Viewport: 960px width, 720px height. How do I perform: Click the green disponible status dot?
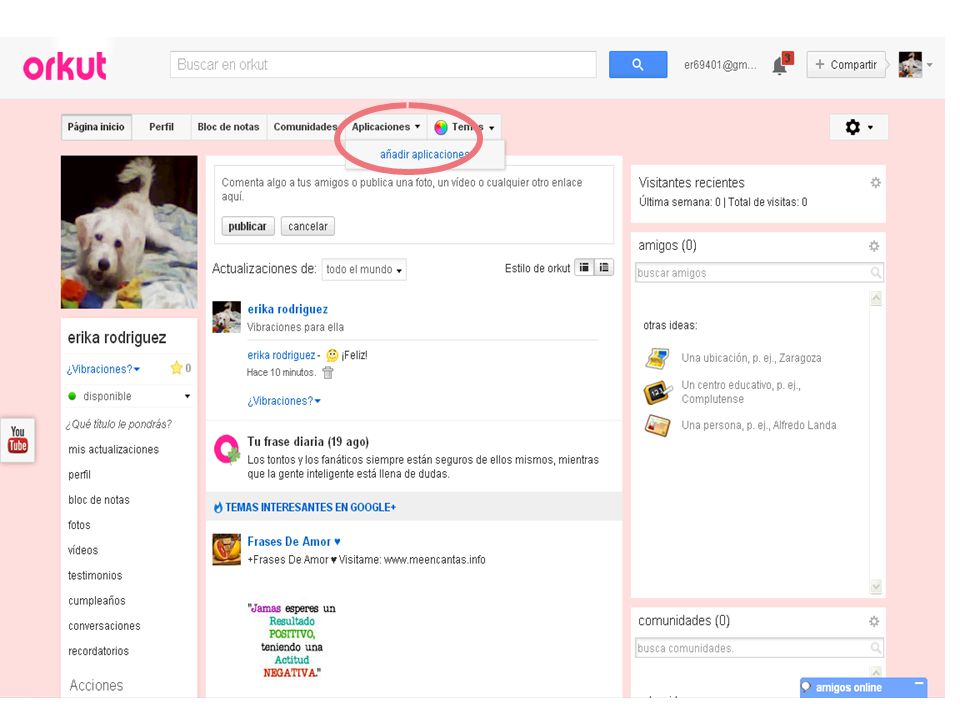pyautogui.click(x=72, y=396)
